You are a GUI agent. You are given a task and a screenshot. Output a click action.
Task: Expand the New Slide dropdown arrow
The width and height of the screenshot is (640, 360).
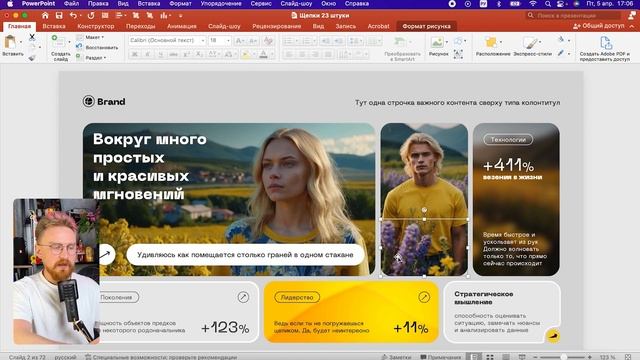point(69,42)
